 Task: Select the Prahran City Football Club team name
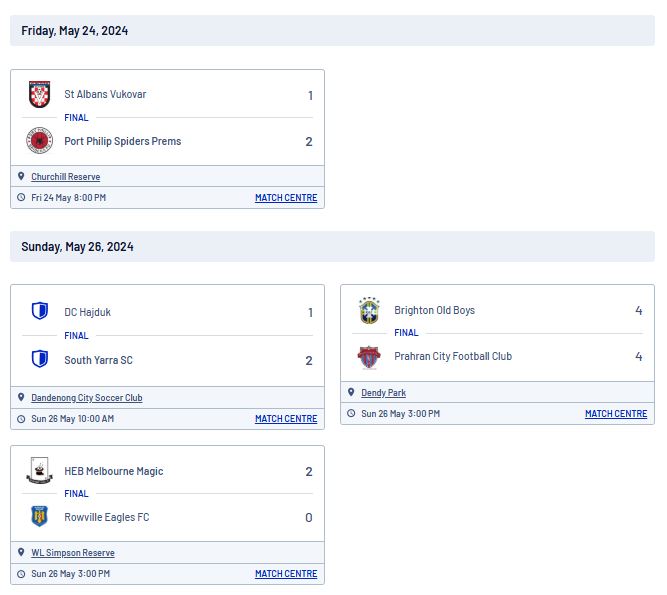tap(453, 356)
